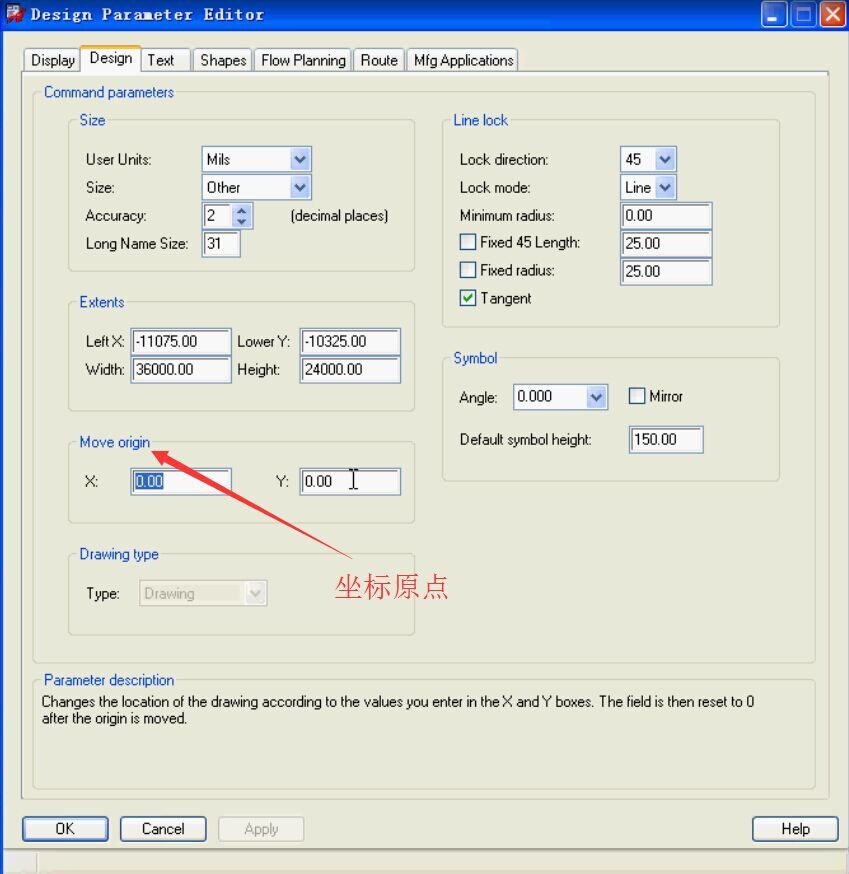Click the Long Name Size field
The image size is (849, 874).
(x=221, y=244)
